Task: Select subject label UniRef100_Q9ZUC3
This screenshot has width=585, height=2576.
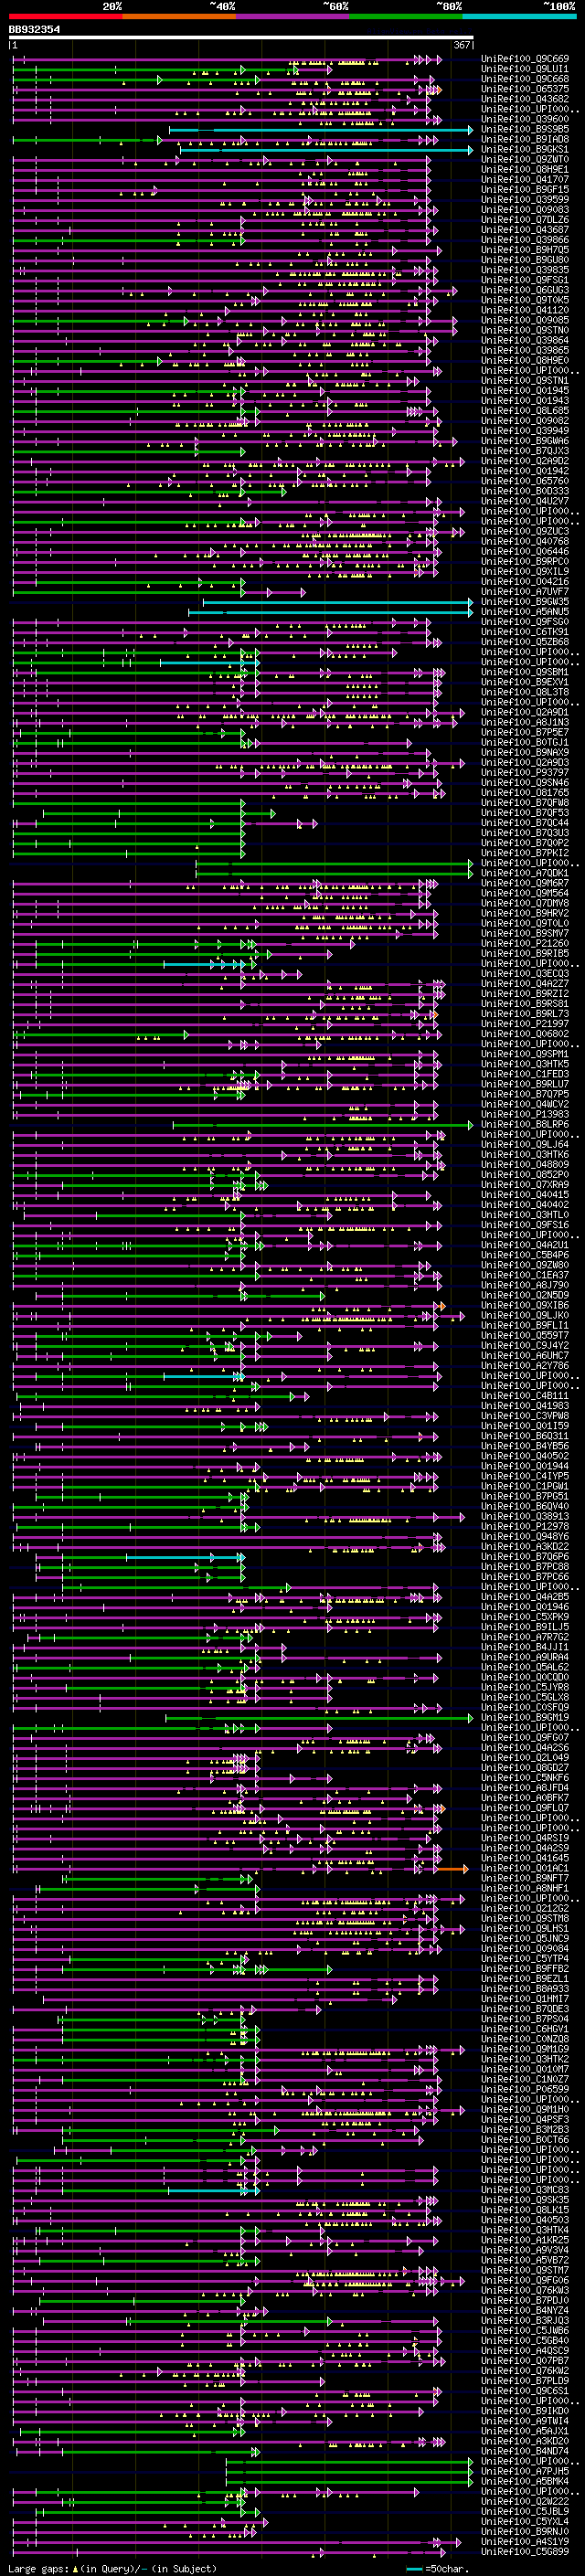Action: [525, 532]
